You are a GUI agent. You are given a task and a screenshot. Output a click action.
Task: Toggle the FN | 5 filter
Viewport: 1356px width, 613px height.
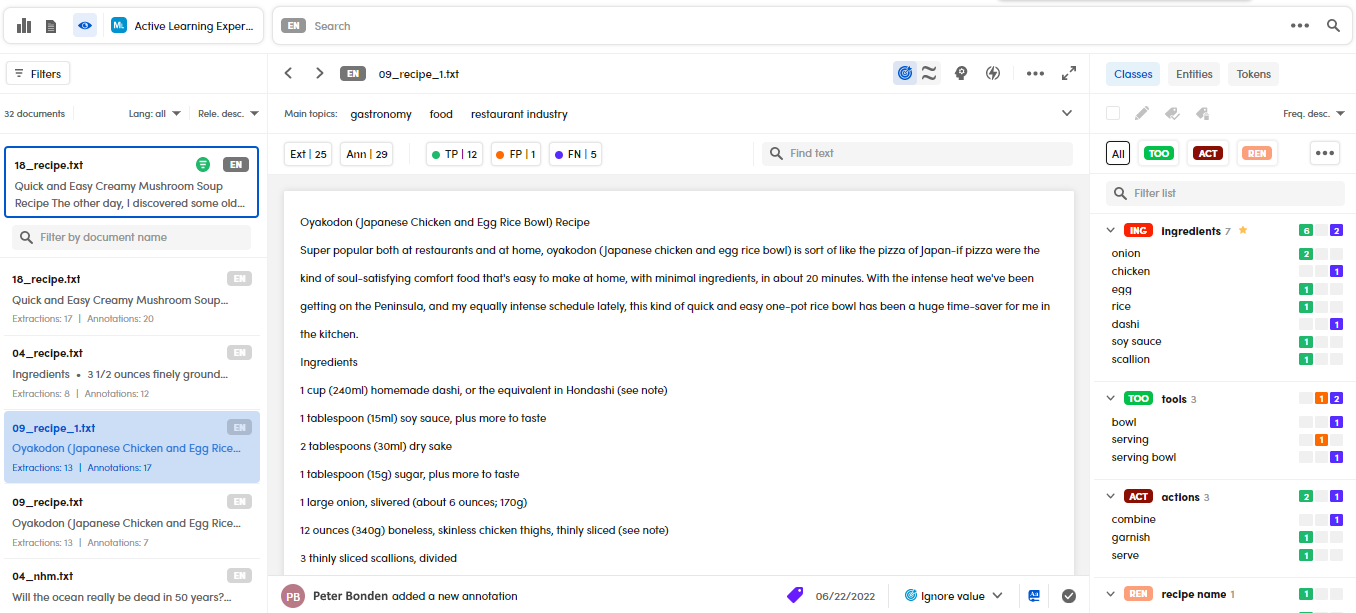tap(575, 154)
